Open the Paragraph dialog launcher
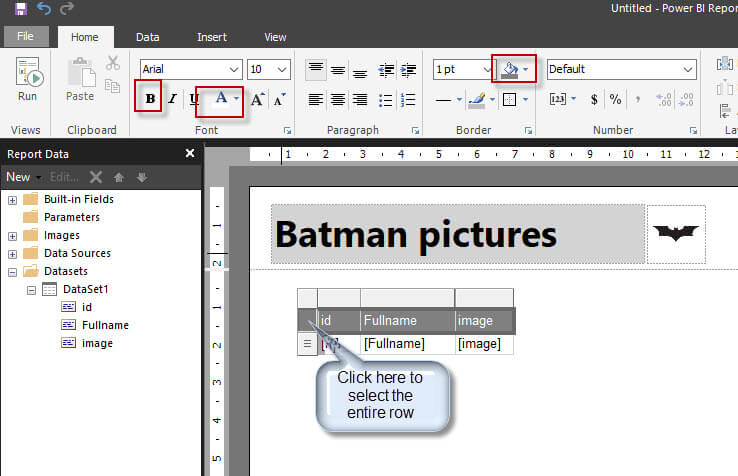Screen dimensions: 738x476 [415, 130]
